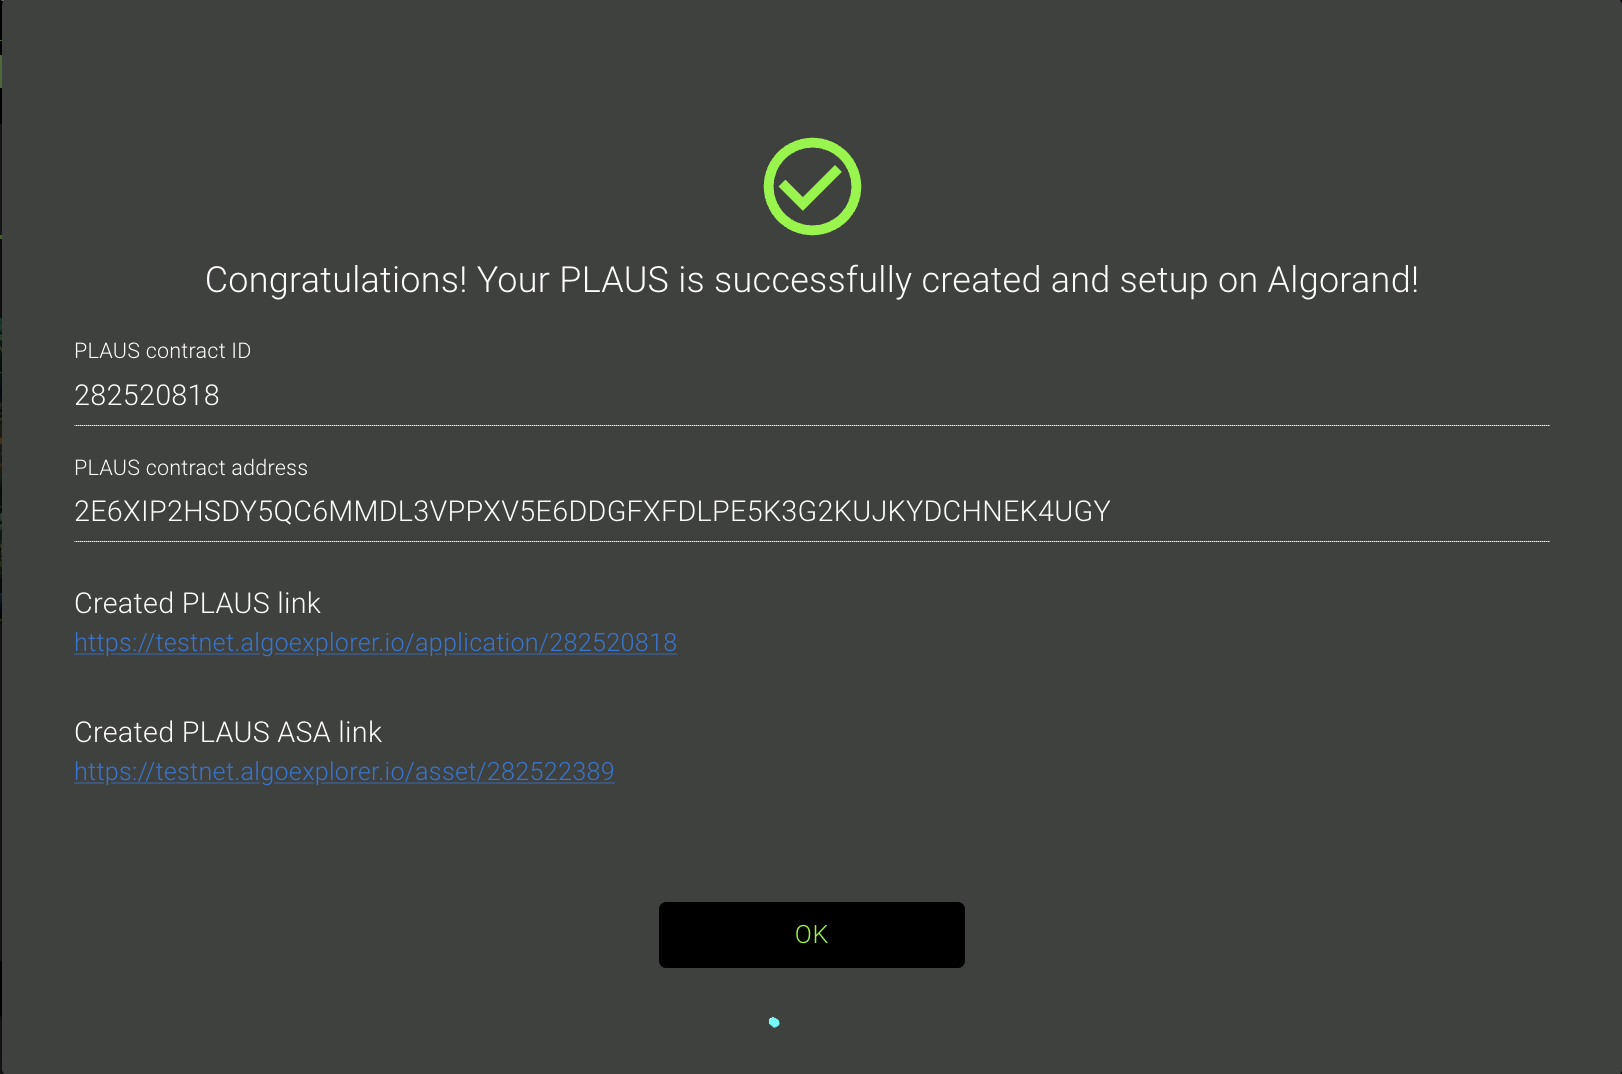Select the PLAUS contract address field
The width and height of the screenshot is (1622, 1074).
point(810,512)
